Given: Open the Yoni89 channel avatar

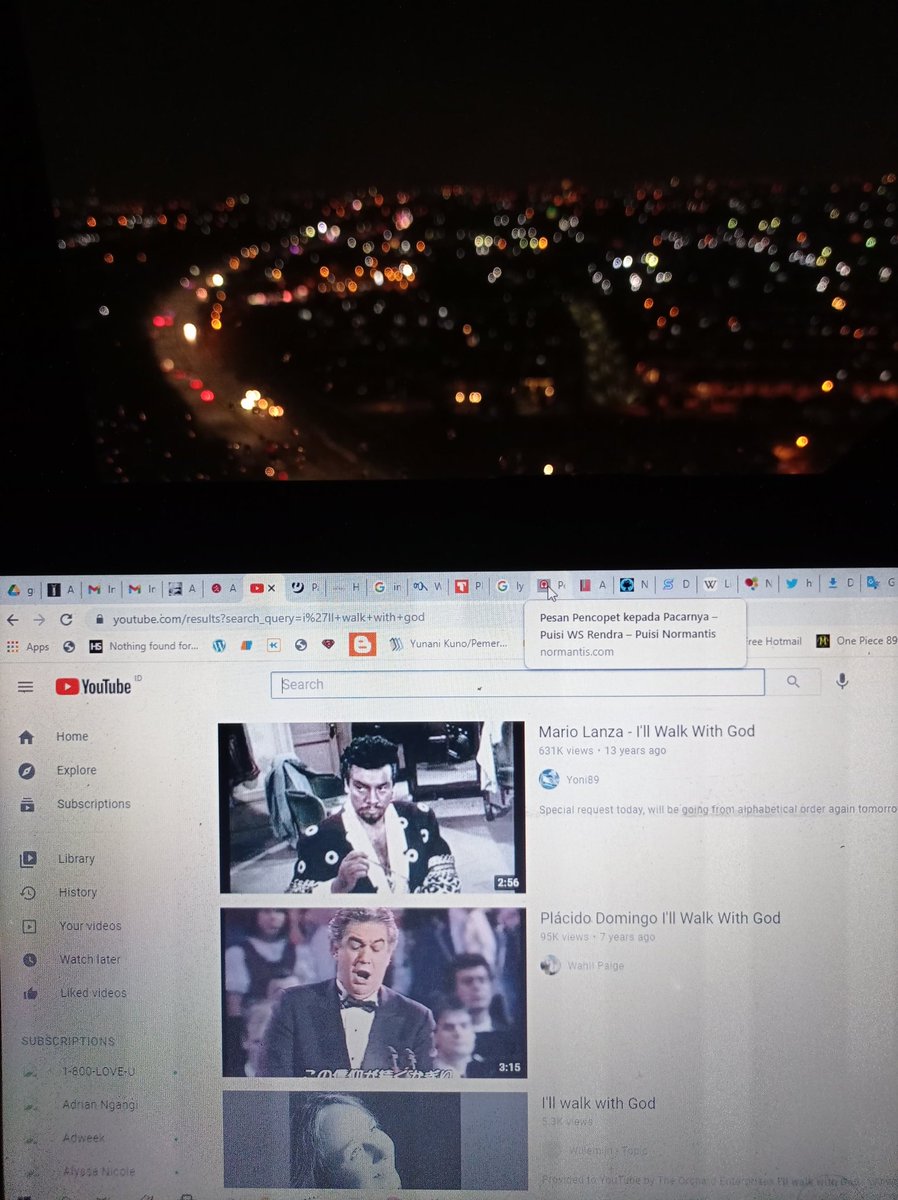Looking at the screenshot, I should 549,780.
